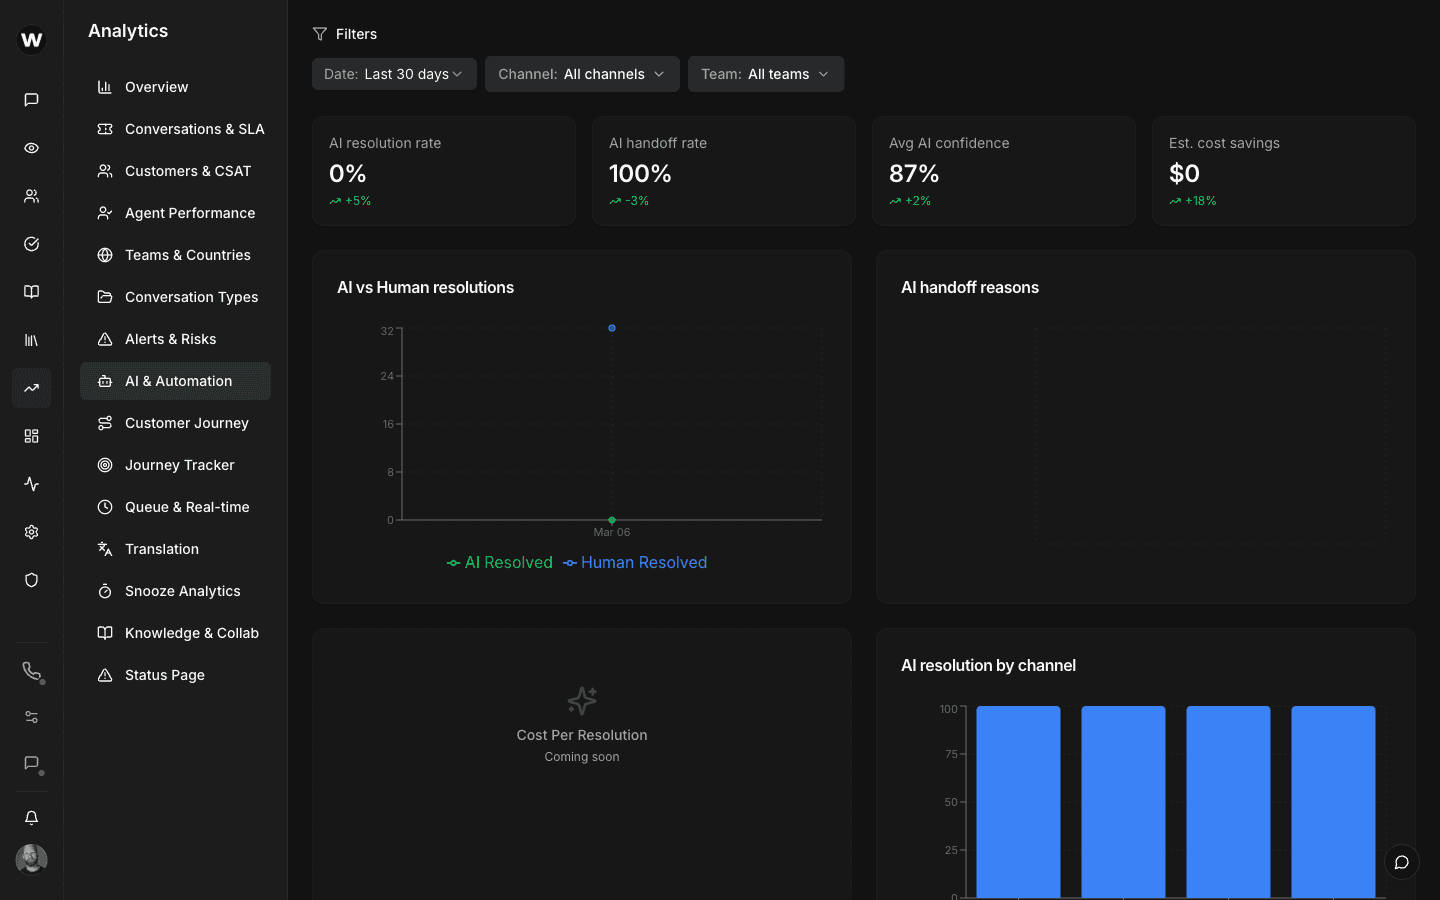Toggle the Human Resolved series off
The height and width of the screenshot is (900, 1440).
click(x=634, y=562)
